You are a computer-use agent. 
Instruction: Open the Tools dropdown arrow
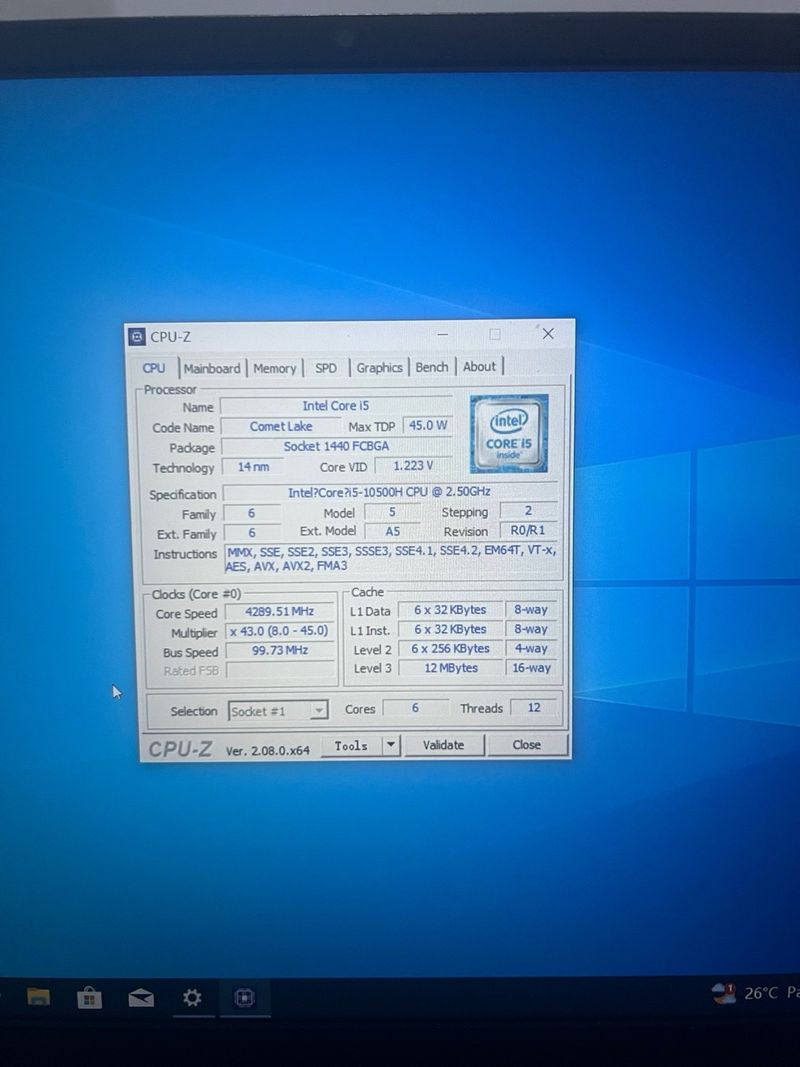pyautogui.click(x=390, y=745)
